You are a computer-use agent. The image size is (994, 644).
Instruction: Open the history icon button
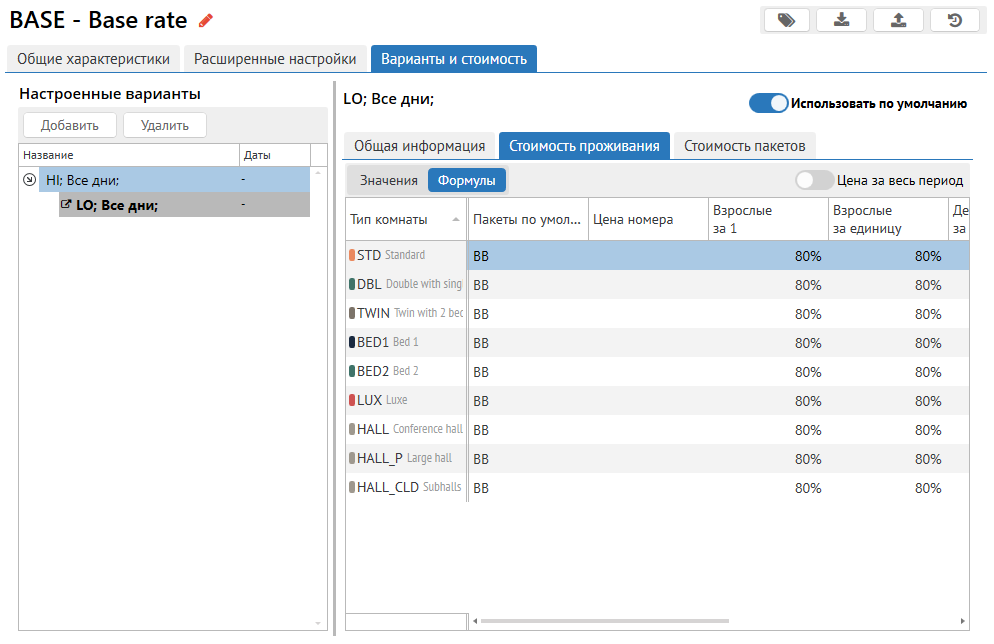pos(954,20)
